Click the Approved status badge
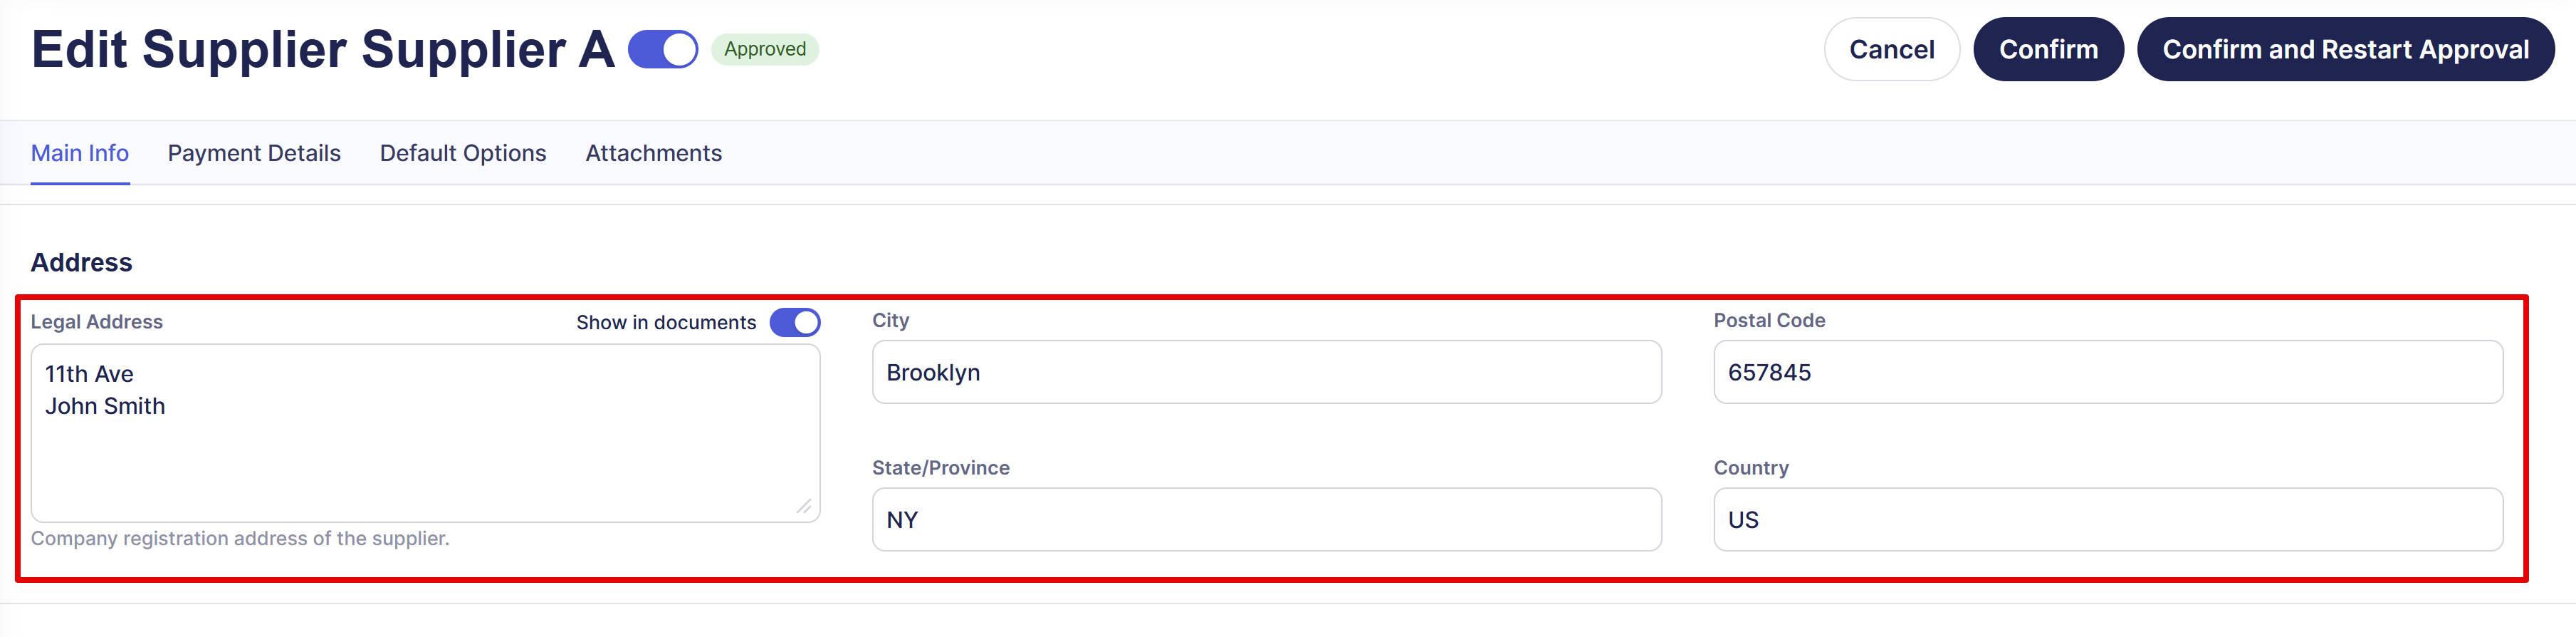Viewport: 2576px width, 637px height. click(765, 49)
